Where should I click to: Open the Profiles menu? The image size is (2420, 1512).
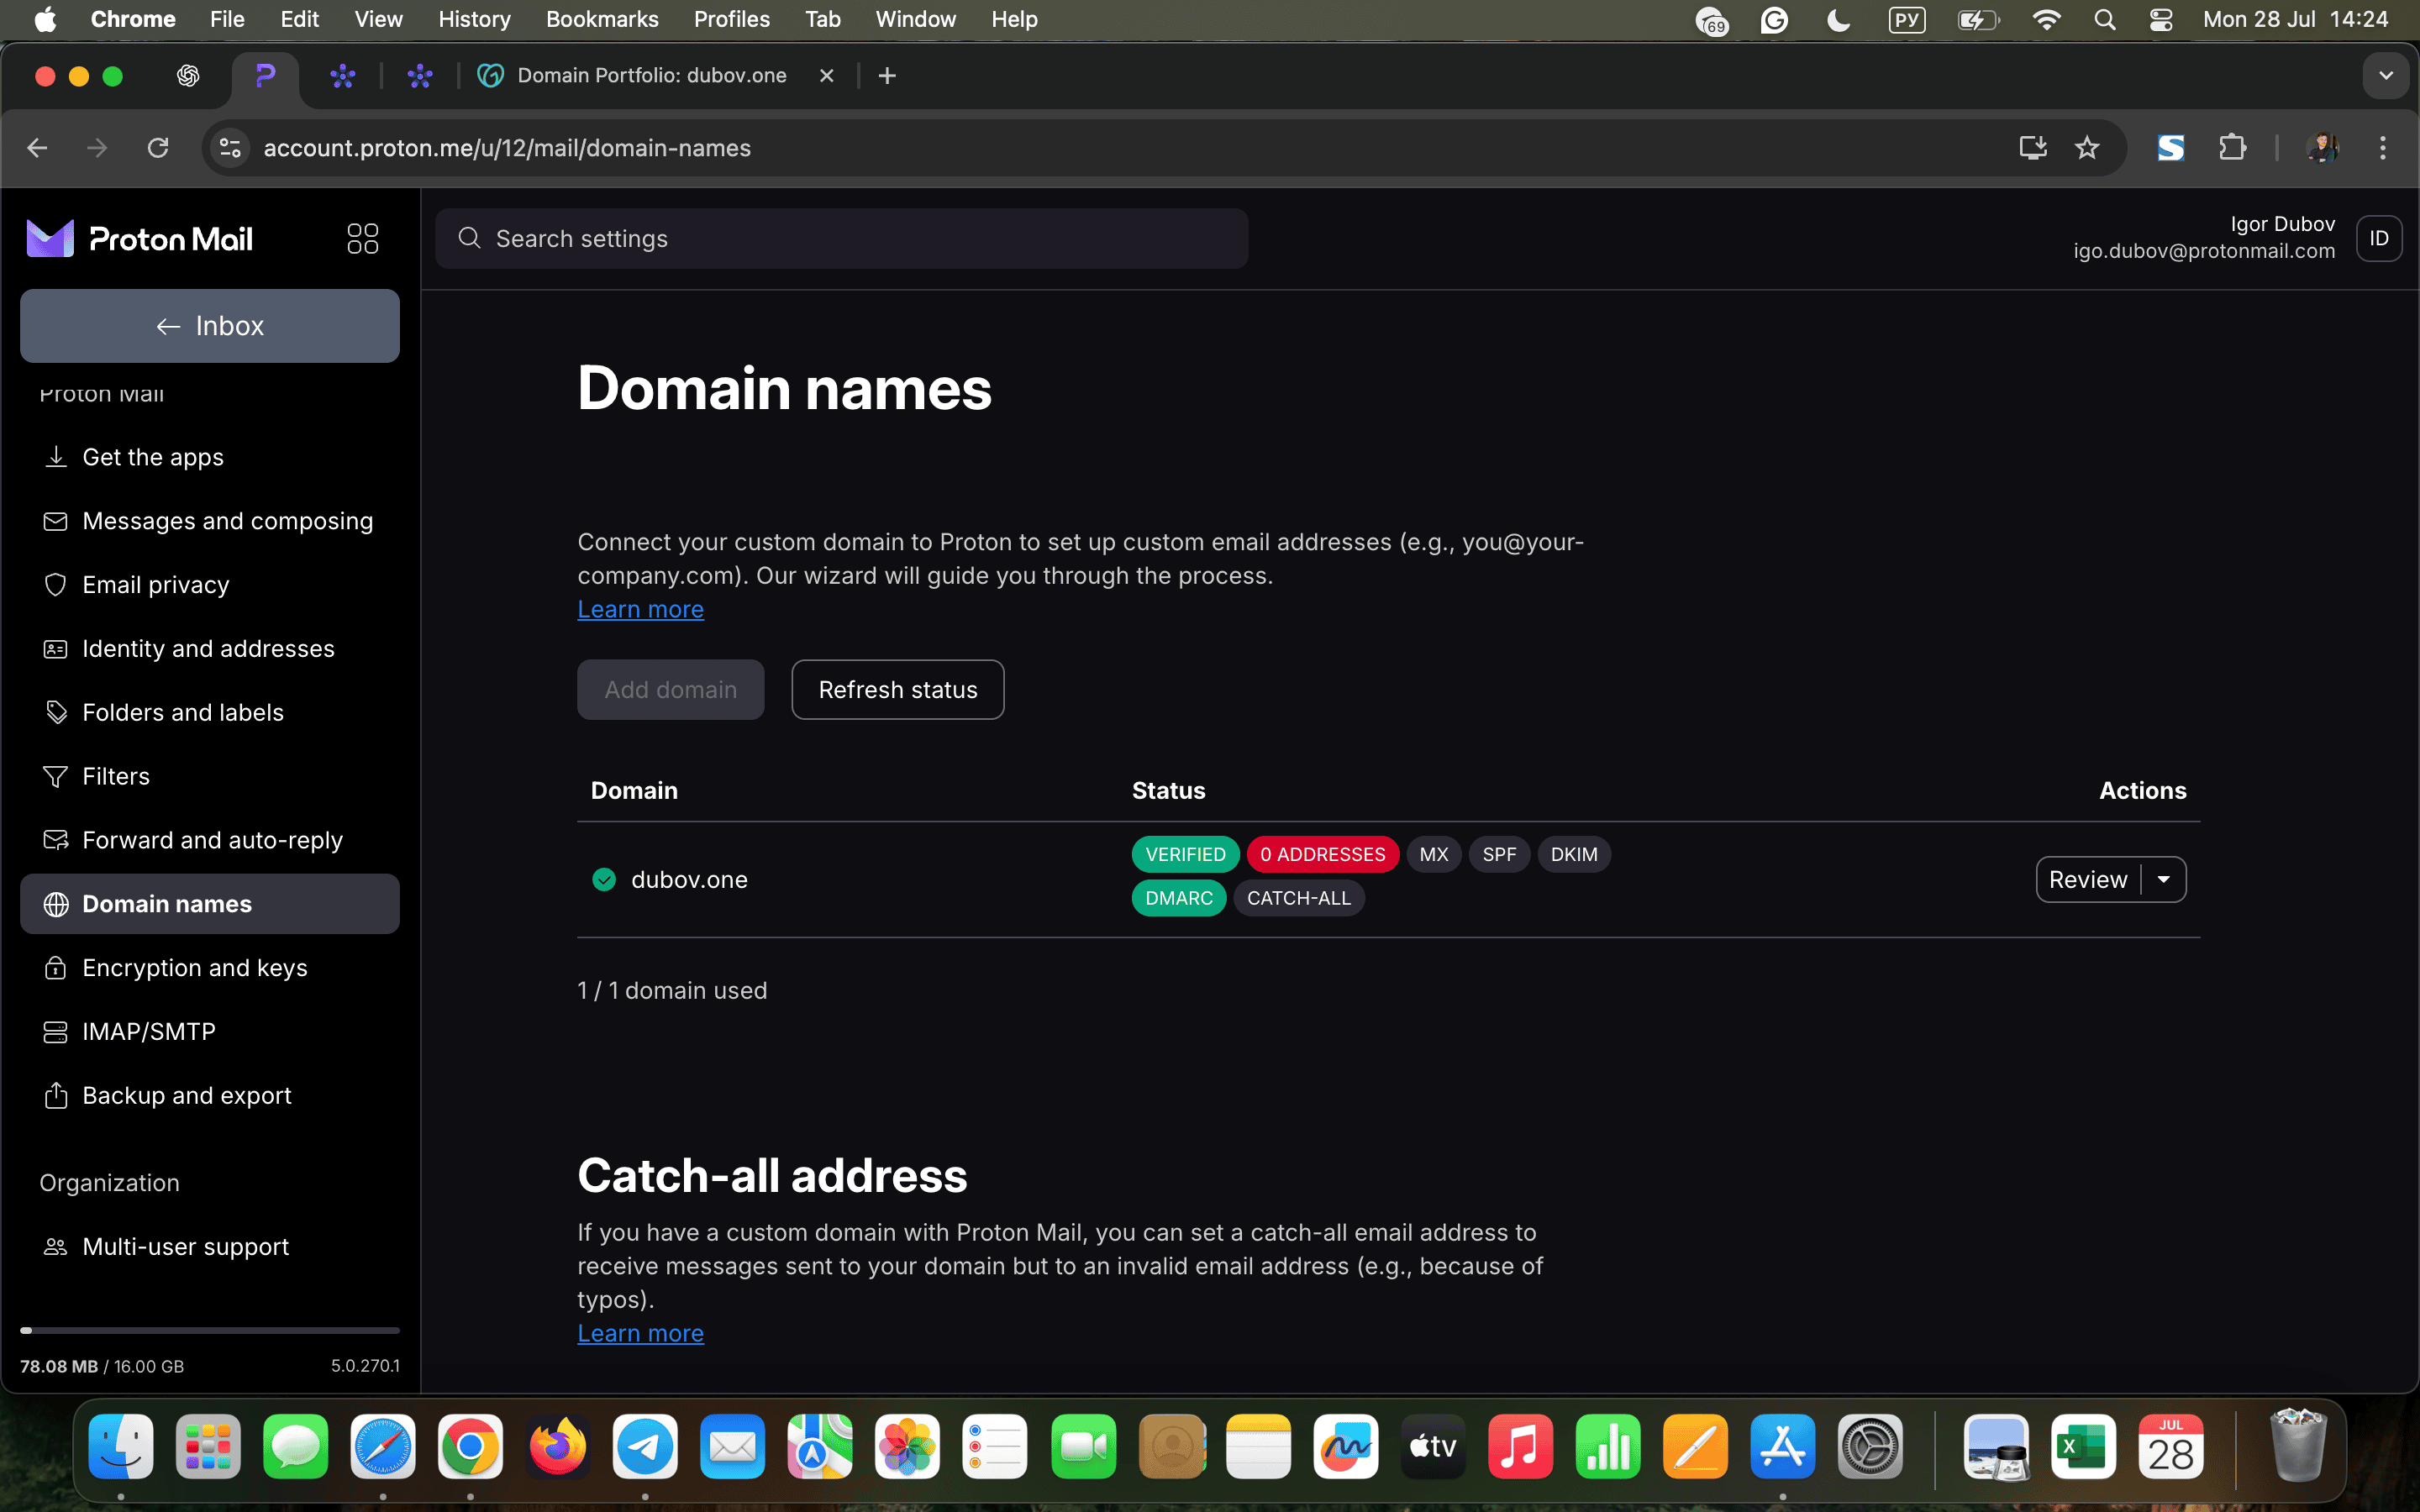tap(732, 20)
